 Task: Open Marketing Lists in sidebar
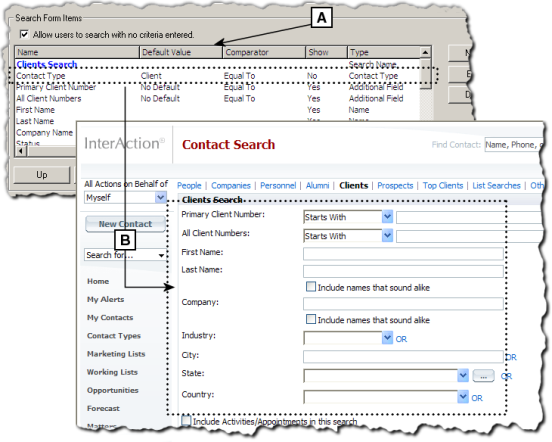pyautogui.click(x=116, y=354)
